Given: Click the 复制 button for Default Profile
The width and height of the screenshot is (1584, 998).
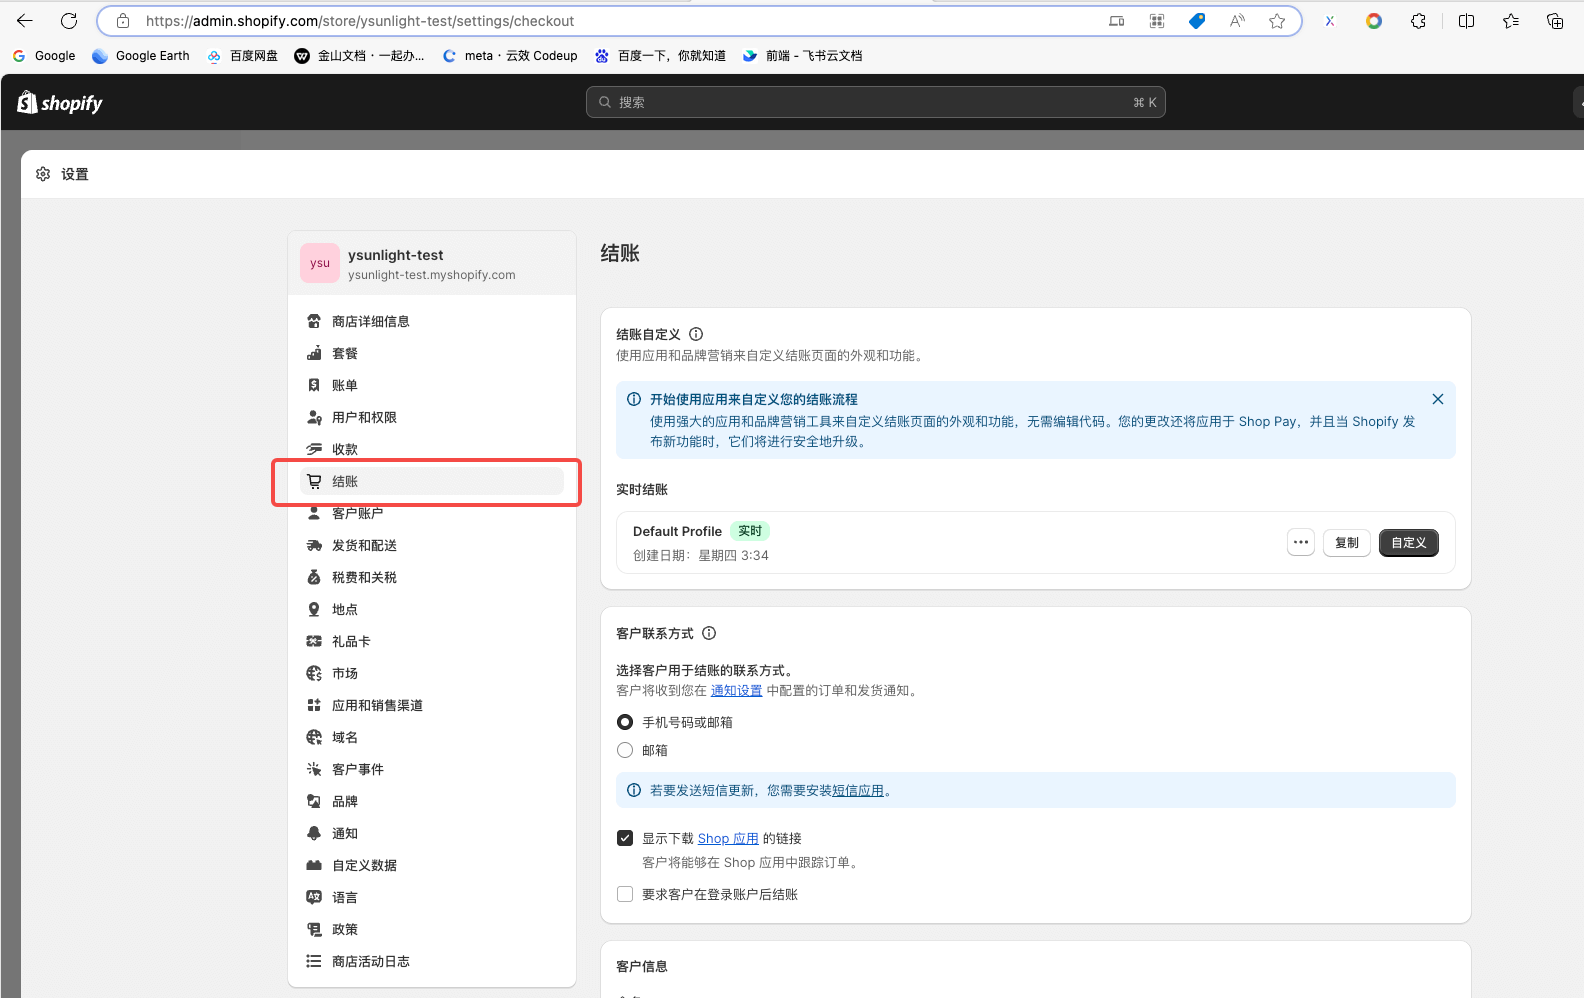Looking at the screenshot, I should [x=1347, y=542].
